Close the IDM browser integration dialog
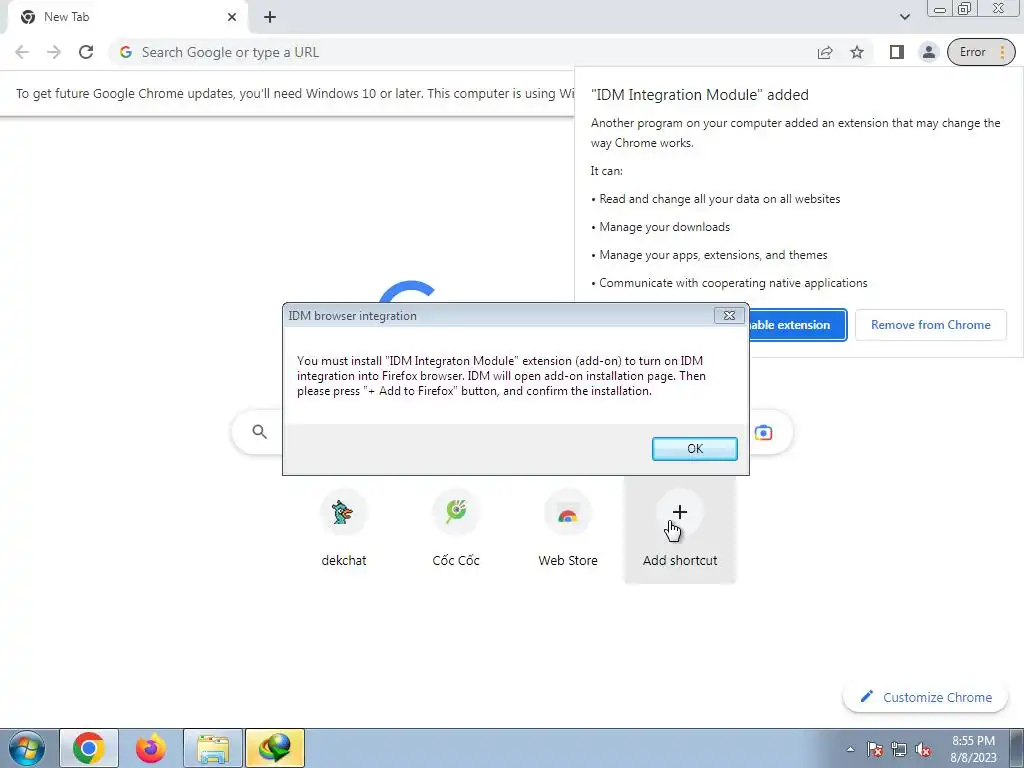The image size is (1024, 768). coord(729,315)
